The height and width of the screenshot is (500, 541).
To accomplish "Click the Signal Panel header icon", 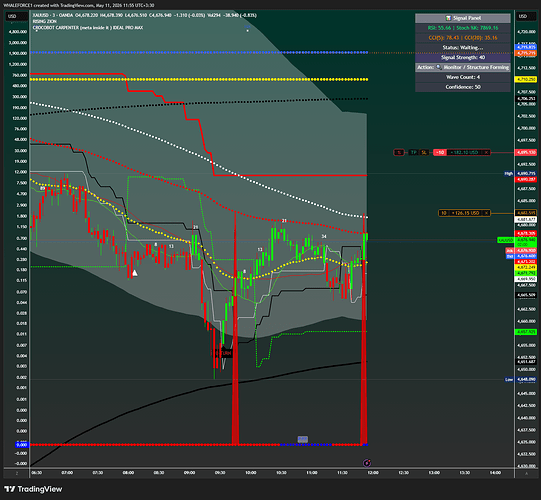I will click(448, 18).
